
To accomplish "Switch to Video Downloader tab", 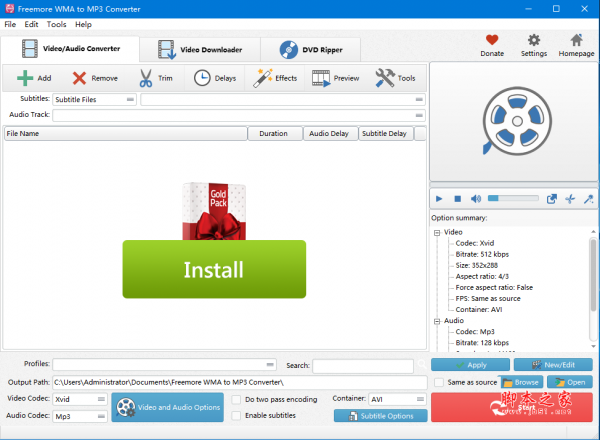I will [x=200, y=50].
